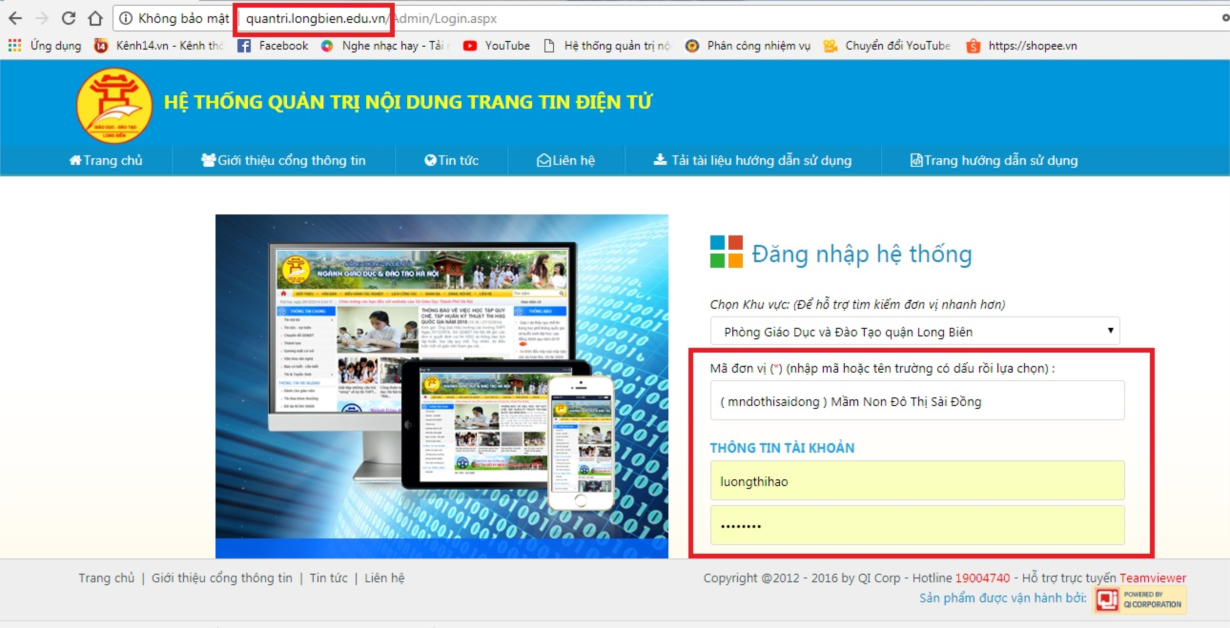Focus the Mã đơn vị input field
Image resolution: width=1230 pixels, height=628 pixels.
(916, 401)
